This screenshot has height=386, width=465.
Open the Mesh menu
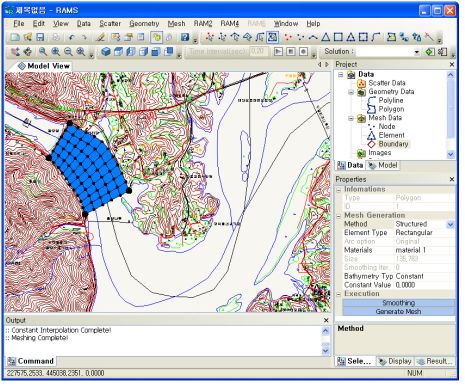(176, 24)
